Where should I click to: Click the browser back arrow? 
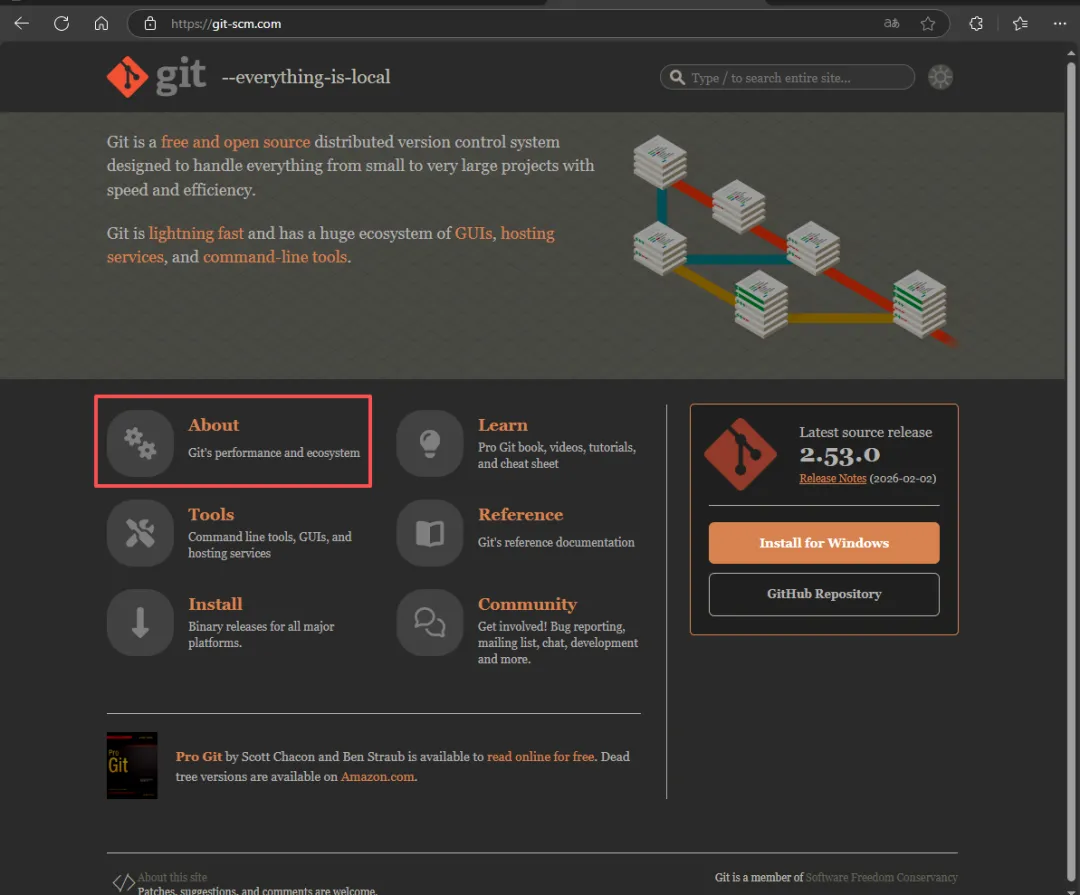pos(21,23)
